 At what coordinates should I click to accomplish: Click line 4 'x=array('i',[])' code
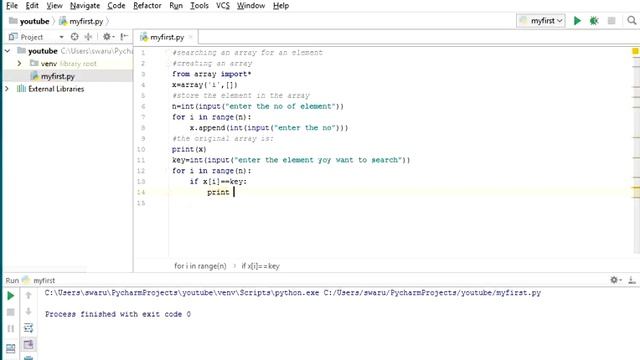pos(204,85)
